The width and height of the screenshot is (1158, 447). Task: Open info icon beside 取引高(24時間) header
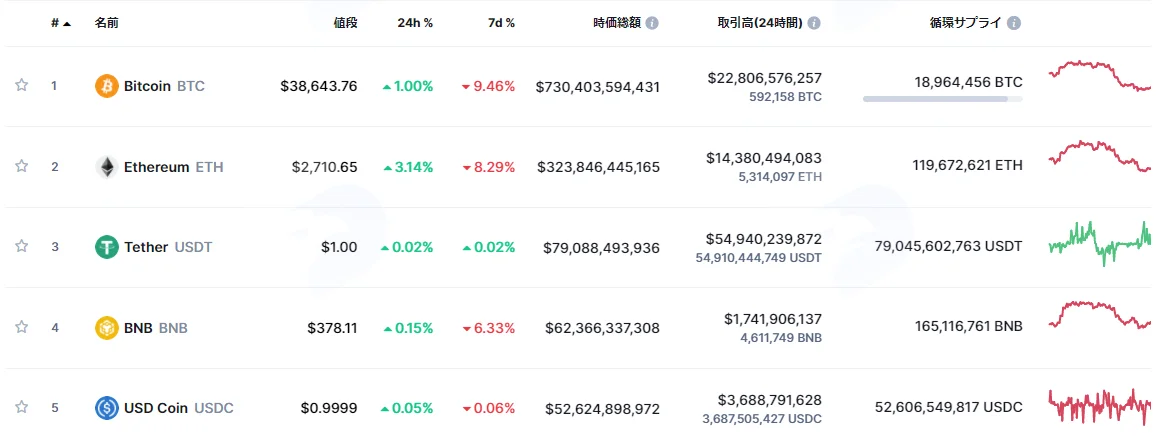point(813,23)
